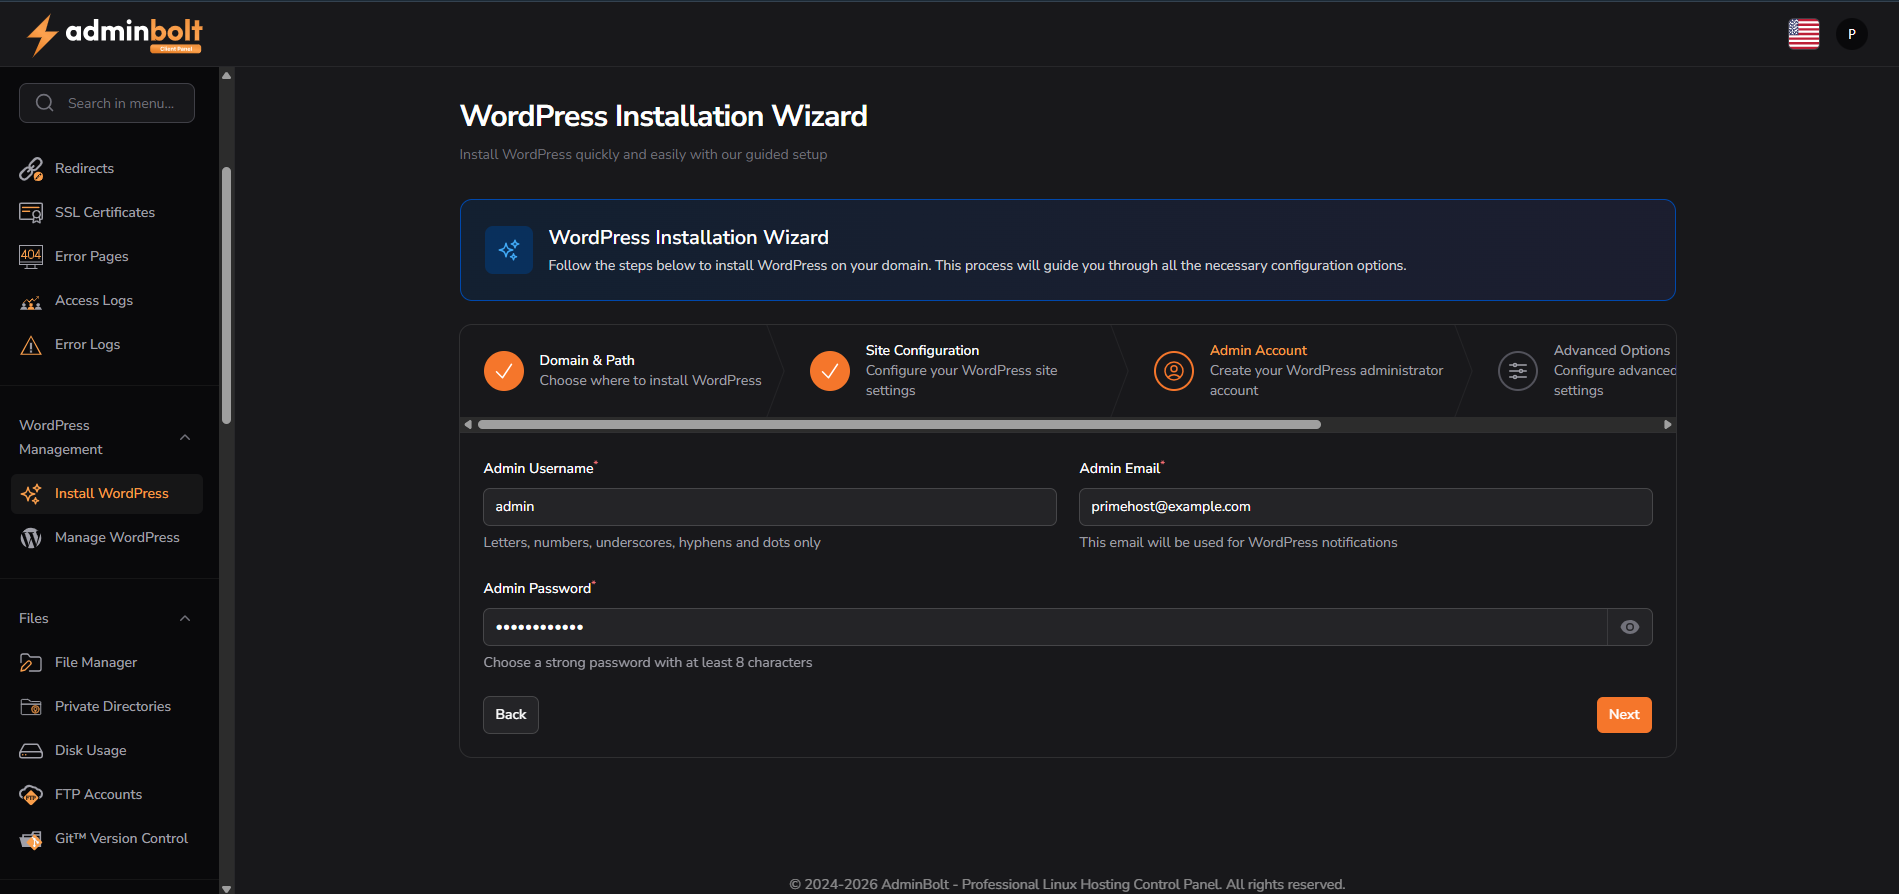Open the user profile avatar P

(1852, 34)
